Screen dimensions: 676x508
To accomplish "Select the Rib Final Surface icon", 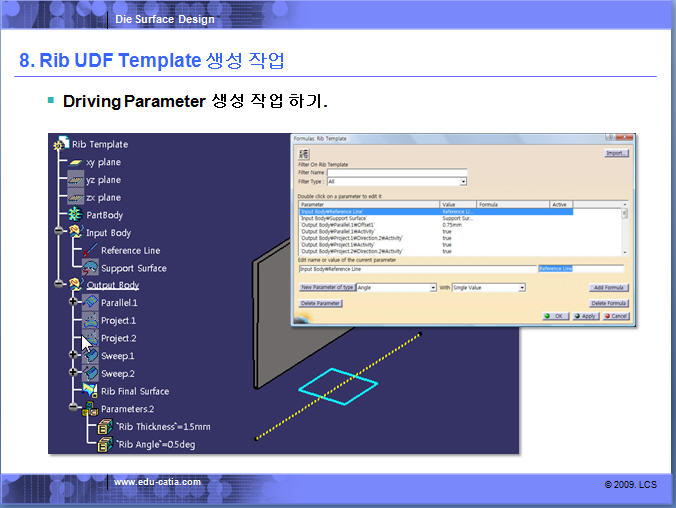I will pos(90,391).
